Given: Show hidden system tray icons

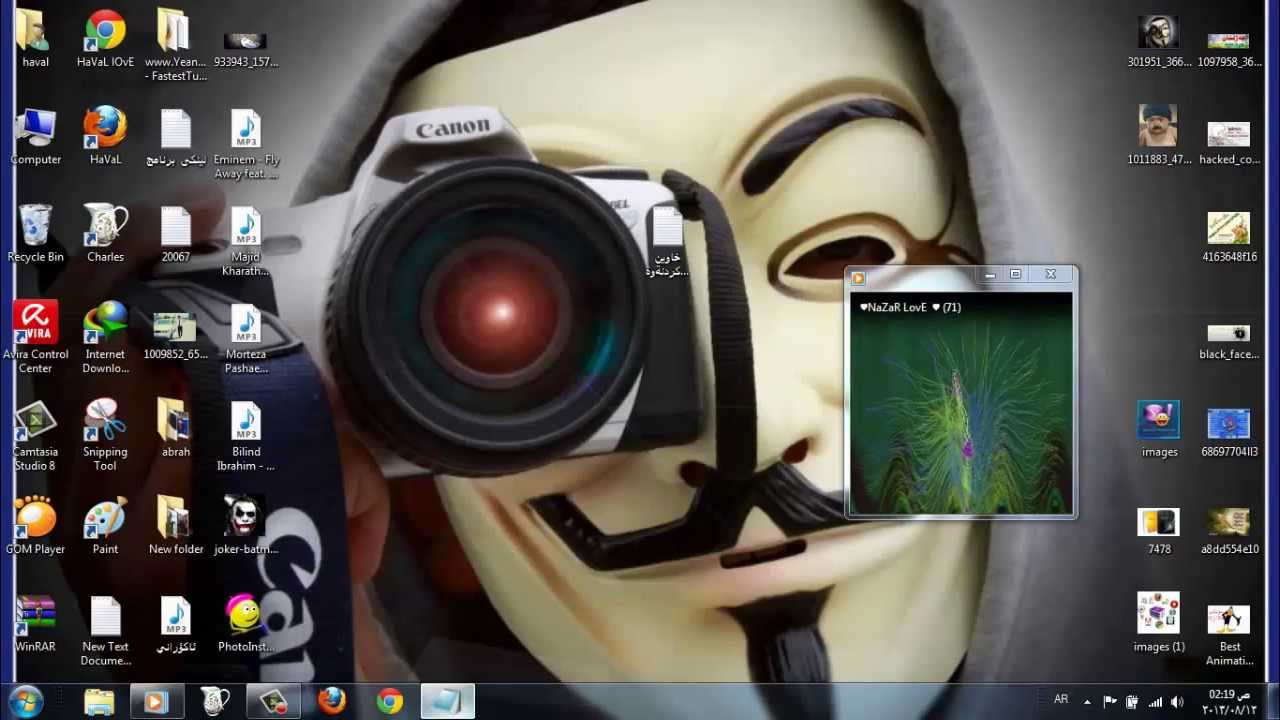Looking at the screenshot, I should coord(1088,702).
